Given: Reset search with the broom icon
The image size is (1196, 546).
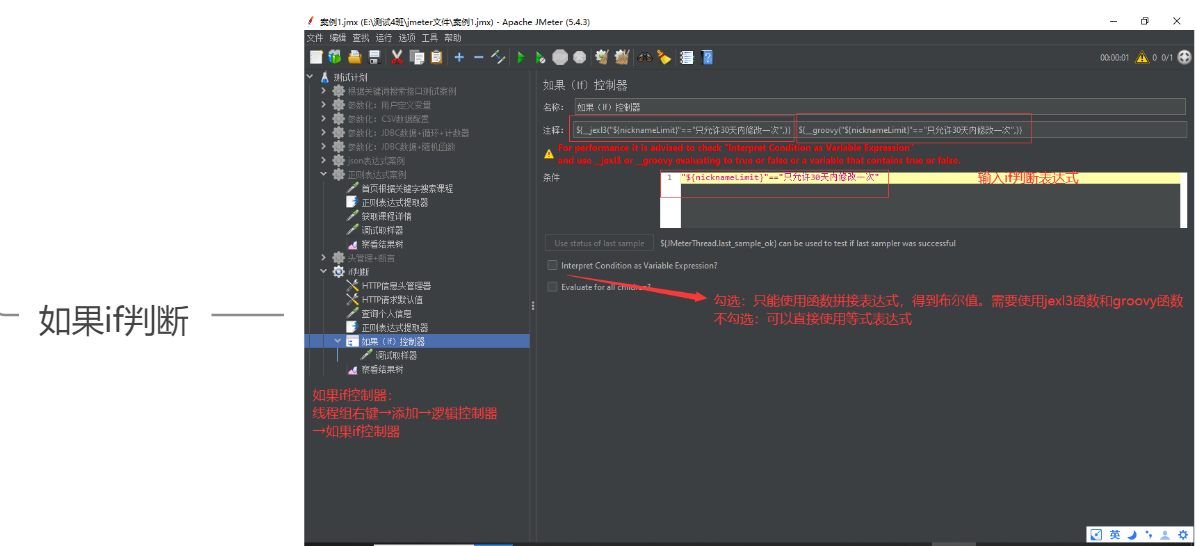Looking at the screenshot, I should (664, 56).
